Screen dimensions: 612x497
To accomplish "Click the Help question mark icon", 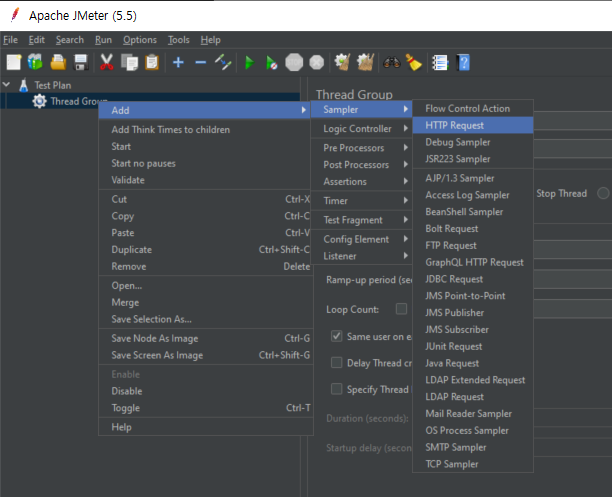I will [x=463, y=62].
